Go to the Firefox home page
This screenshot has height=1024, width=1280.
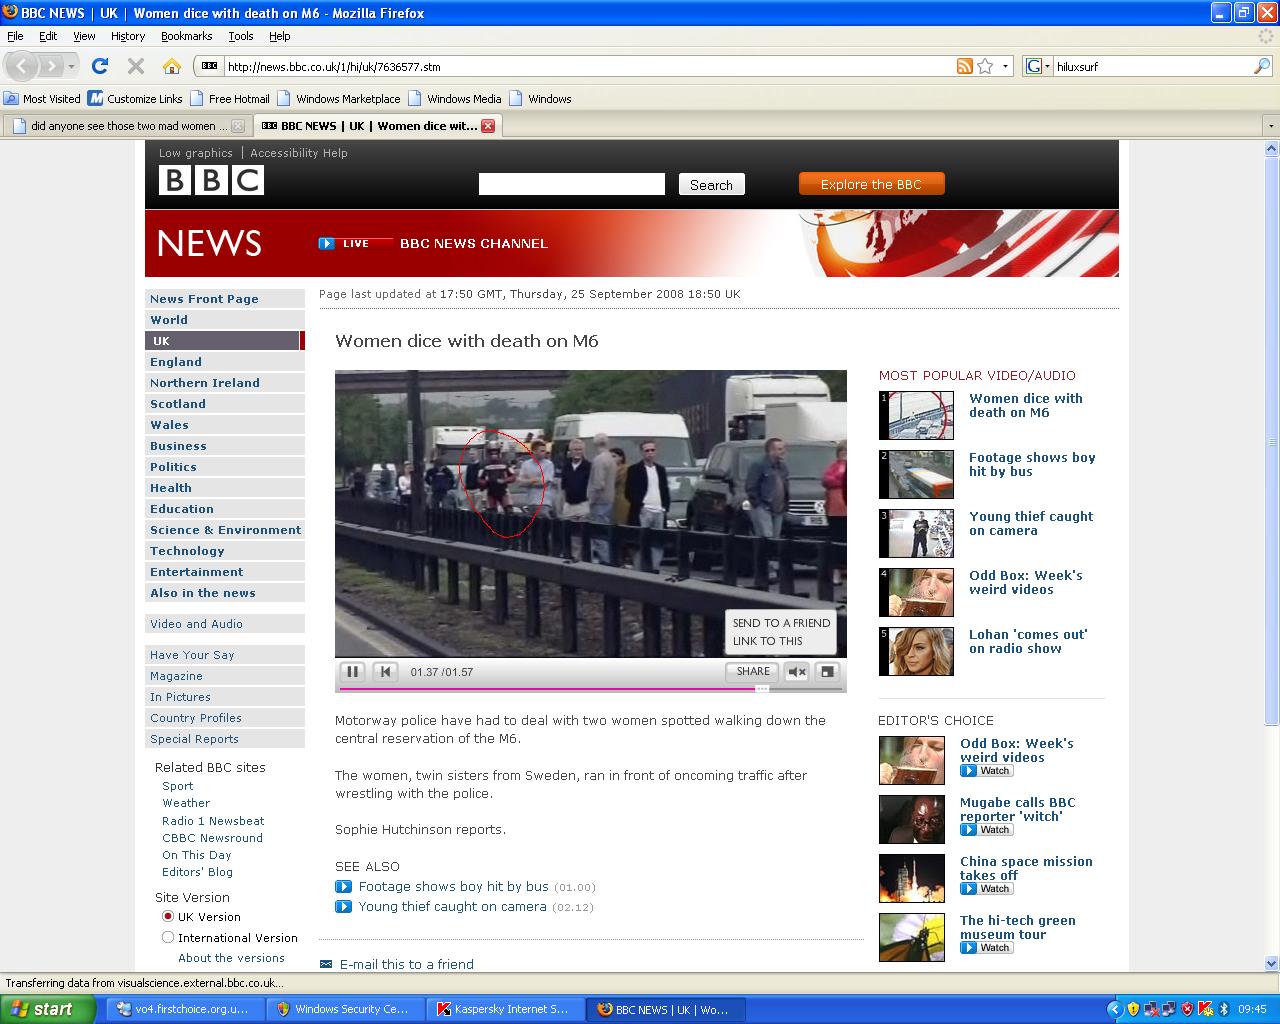tap(172, 66)
